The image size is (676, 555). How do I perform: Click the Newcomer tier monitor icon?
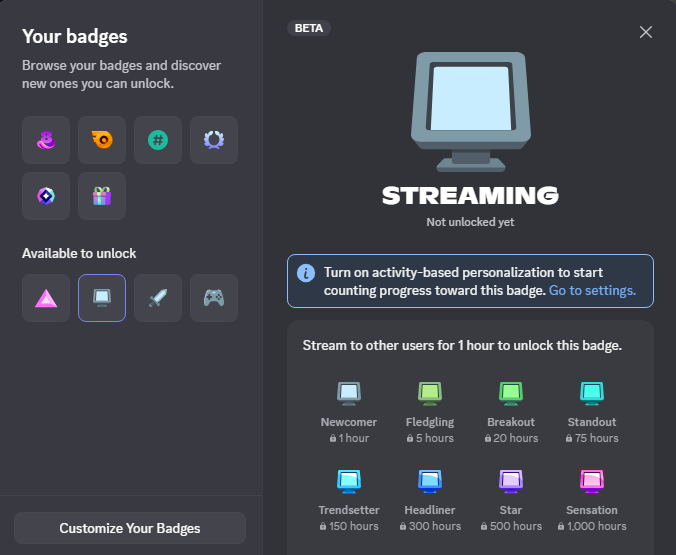pyautogui.click(x=349, y=393)
